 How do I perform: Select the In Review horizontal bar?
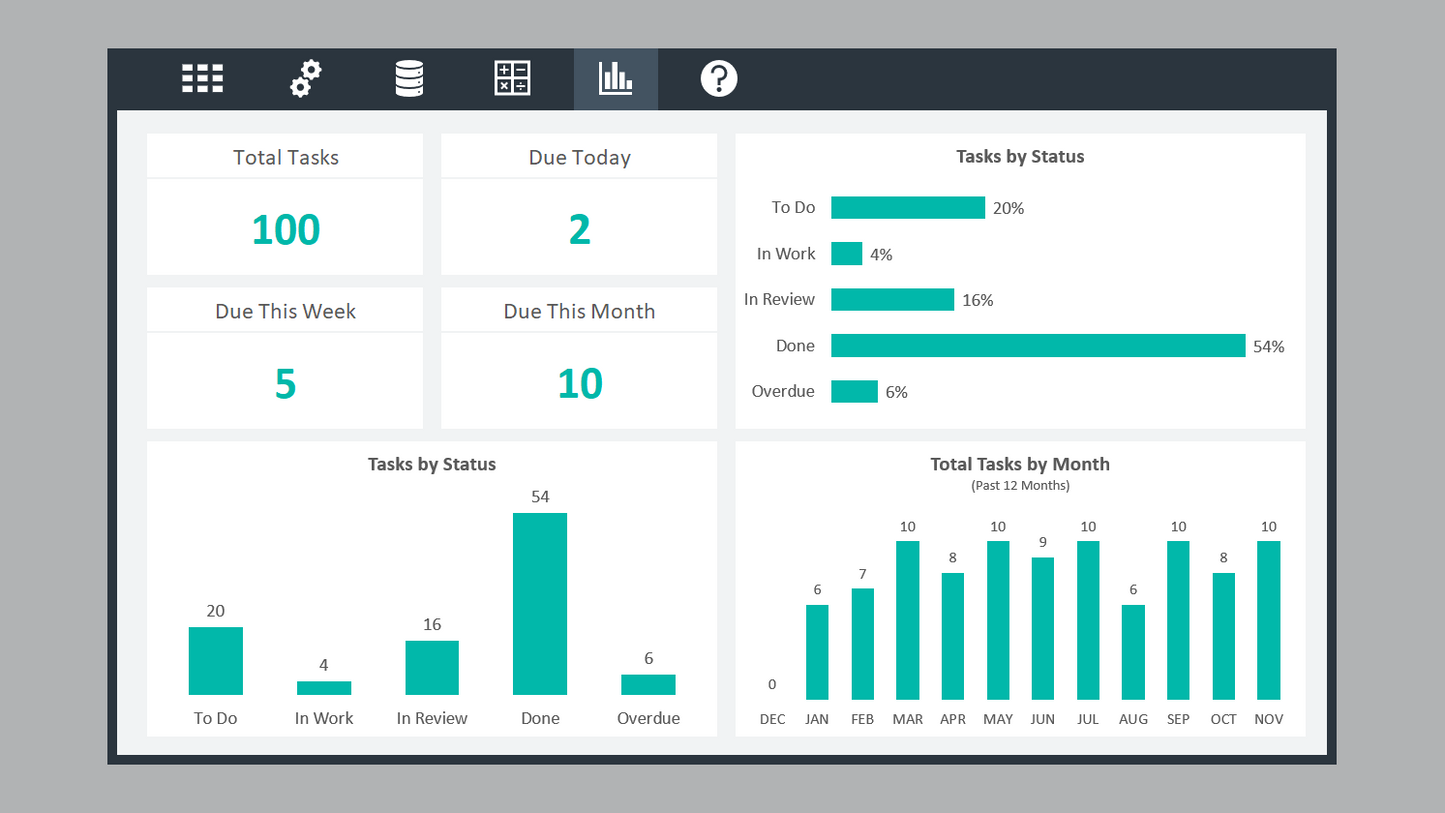(x=892, y=300)
